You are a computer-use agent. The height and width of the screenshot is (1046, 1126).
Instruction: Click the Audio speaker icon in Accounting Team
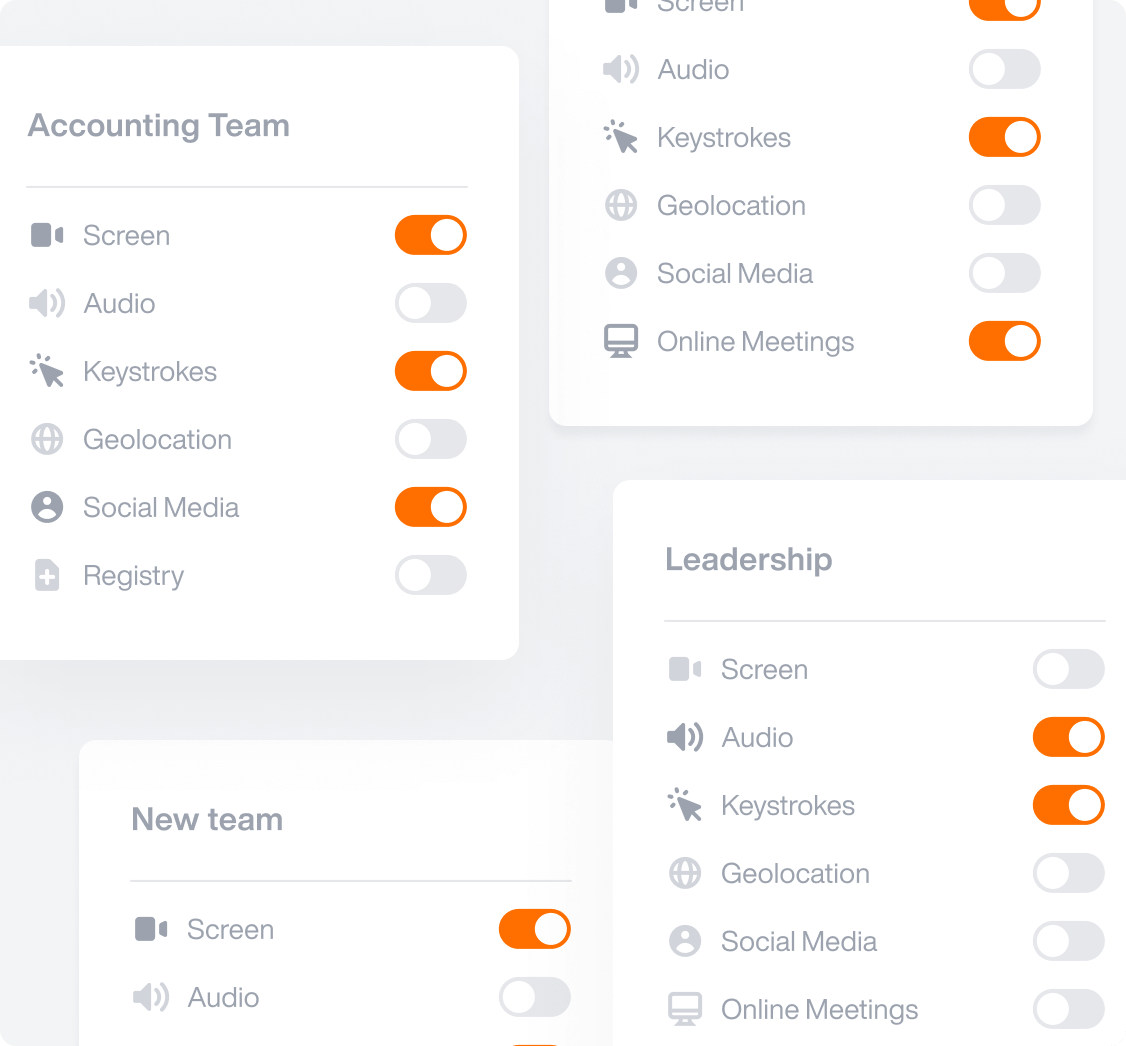tap(46, 303)
